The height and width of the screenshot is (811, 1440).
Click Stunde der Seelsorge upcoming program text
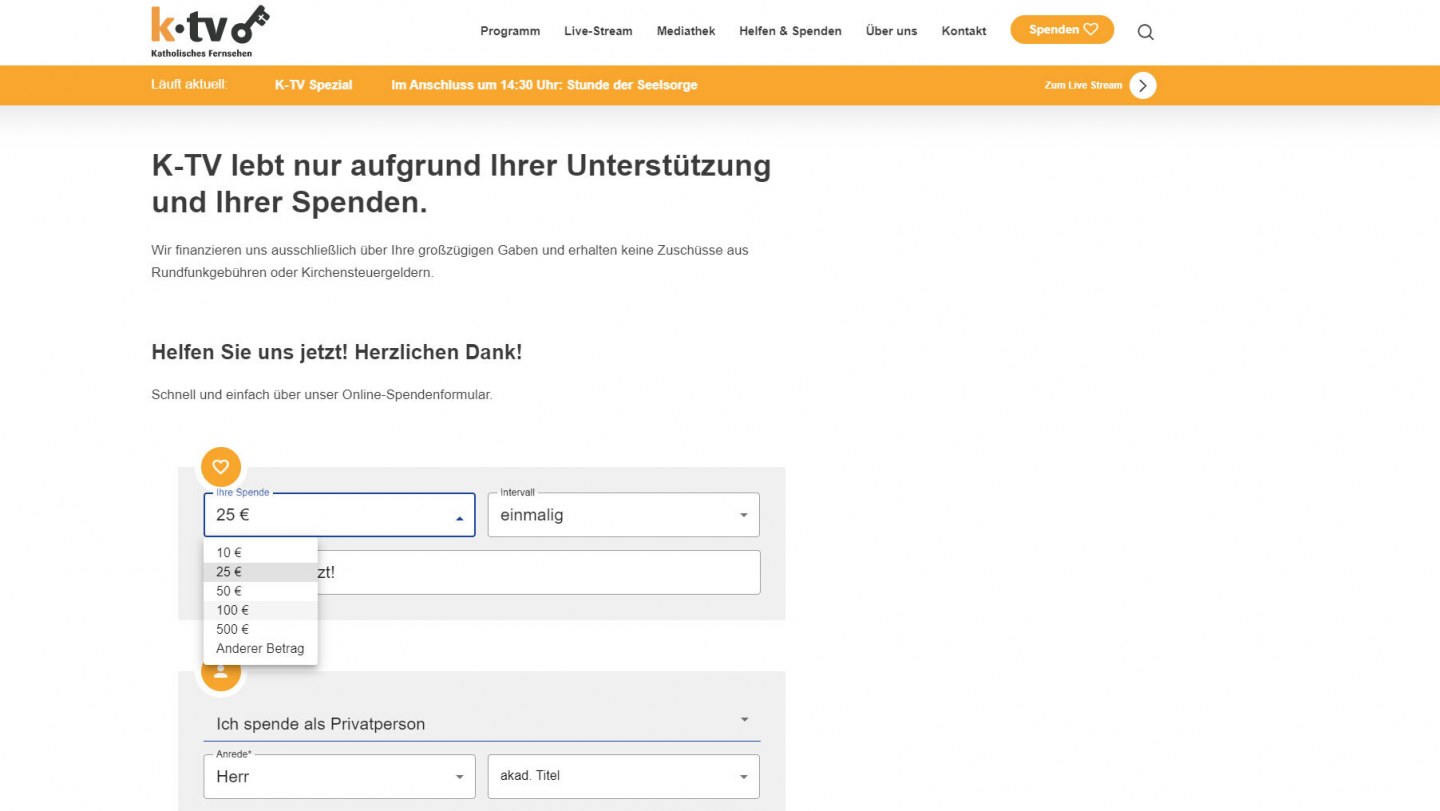click(632, 85)
